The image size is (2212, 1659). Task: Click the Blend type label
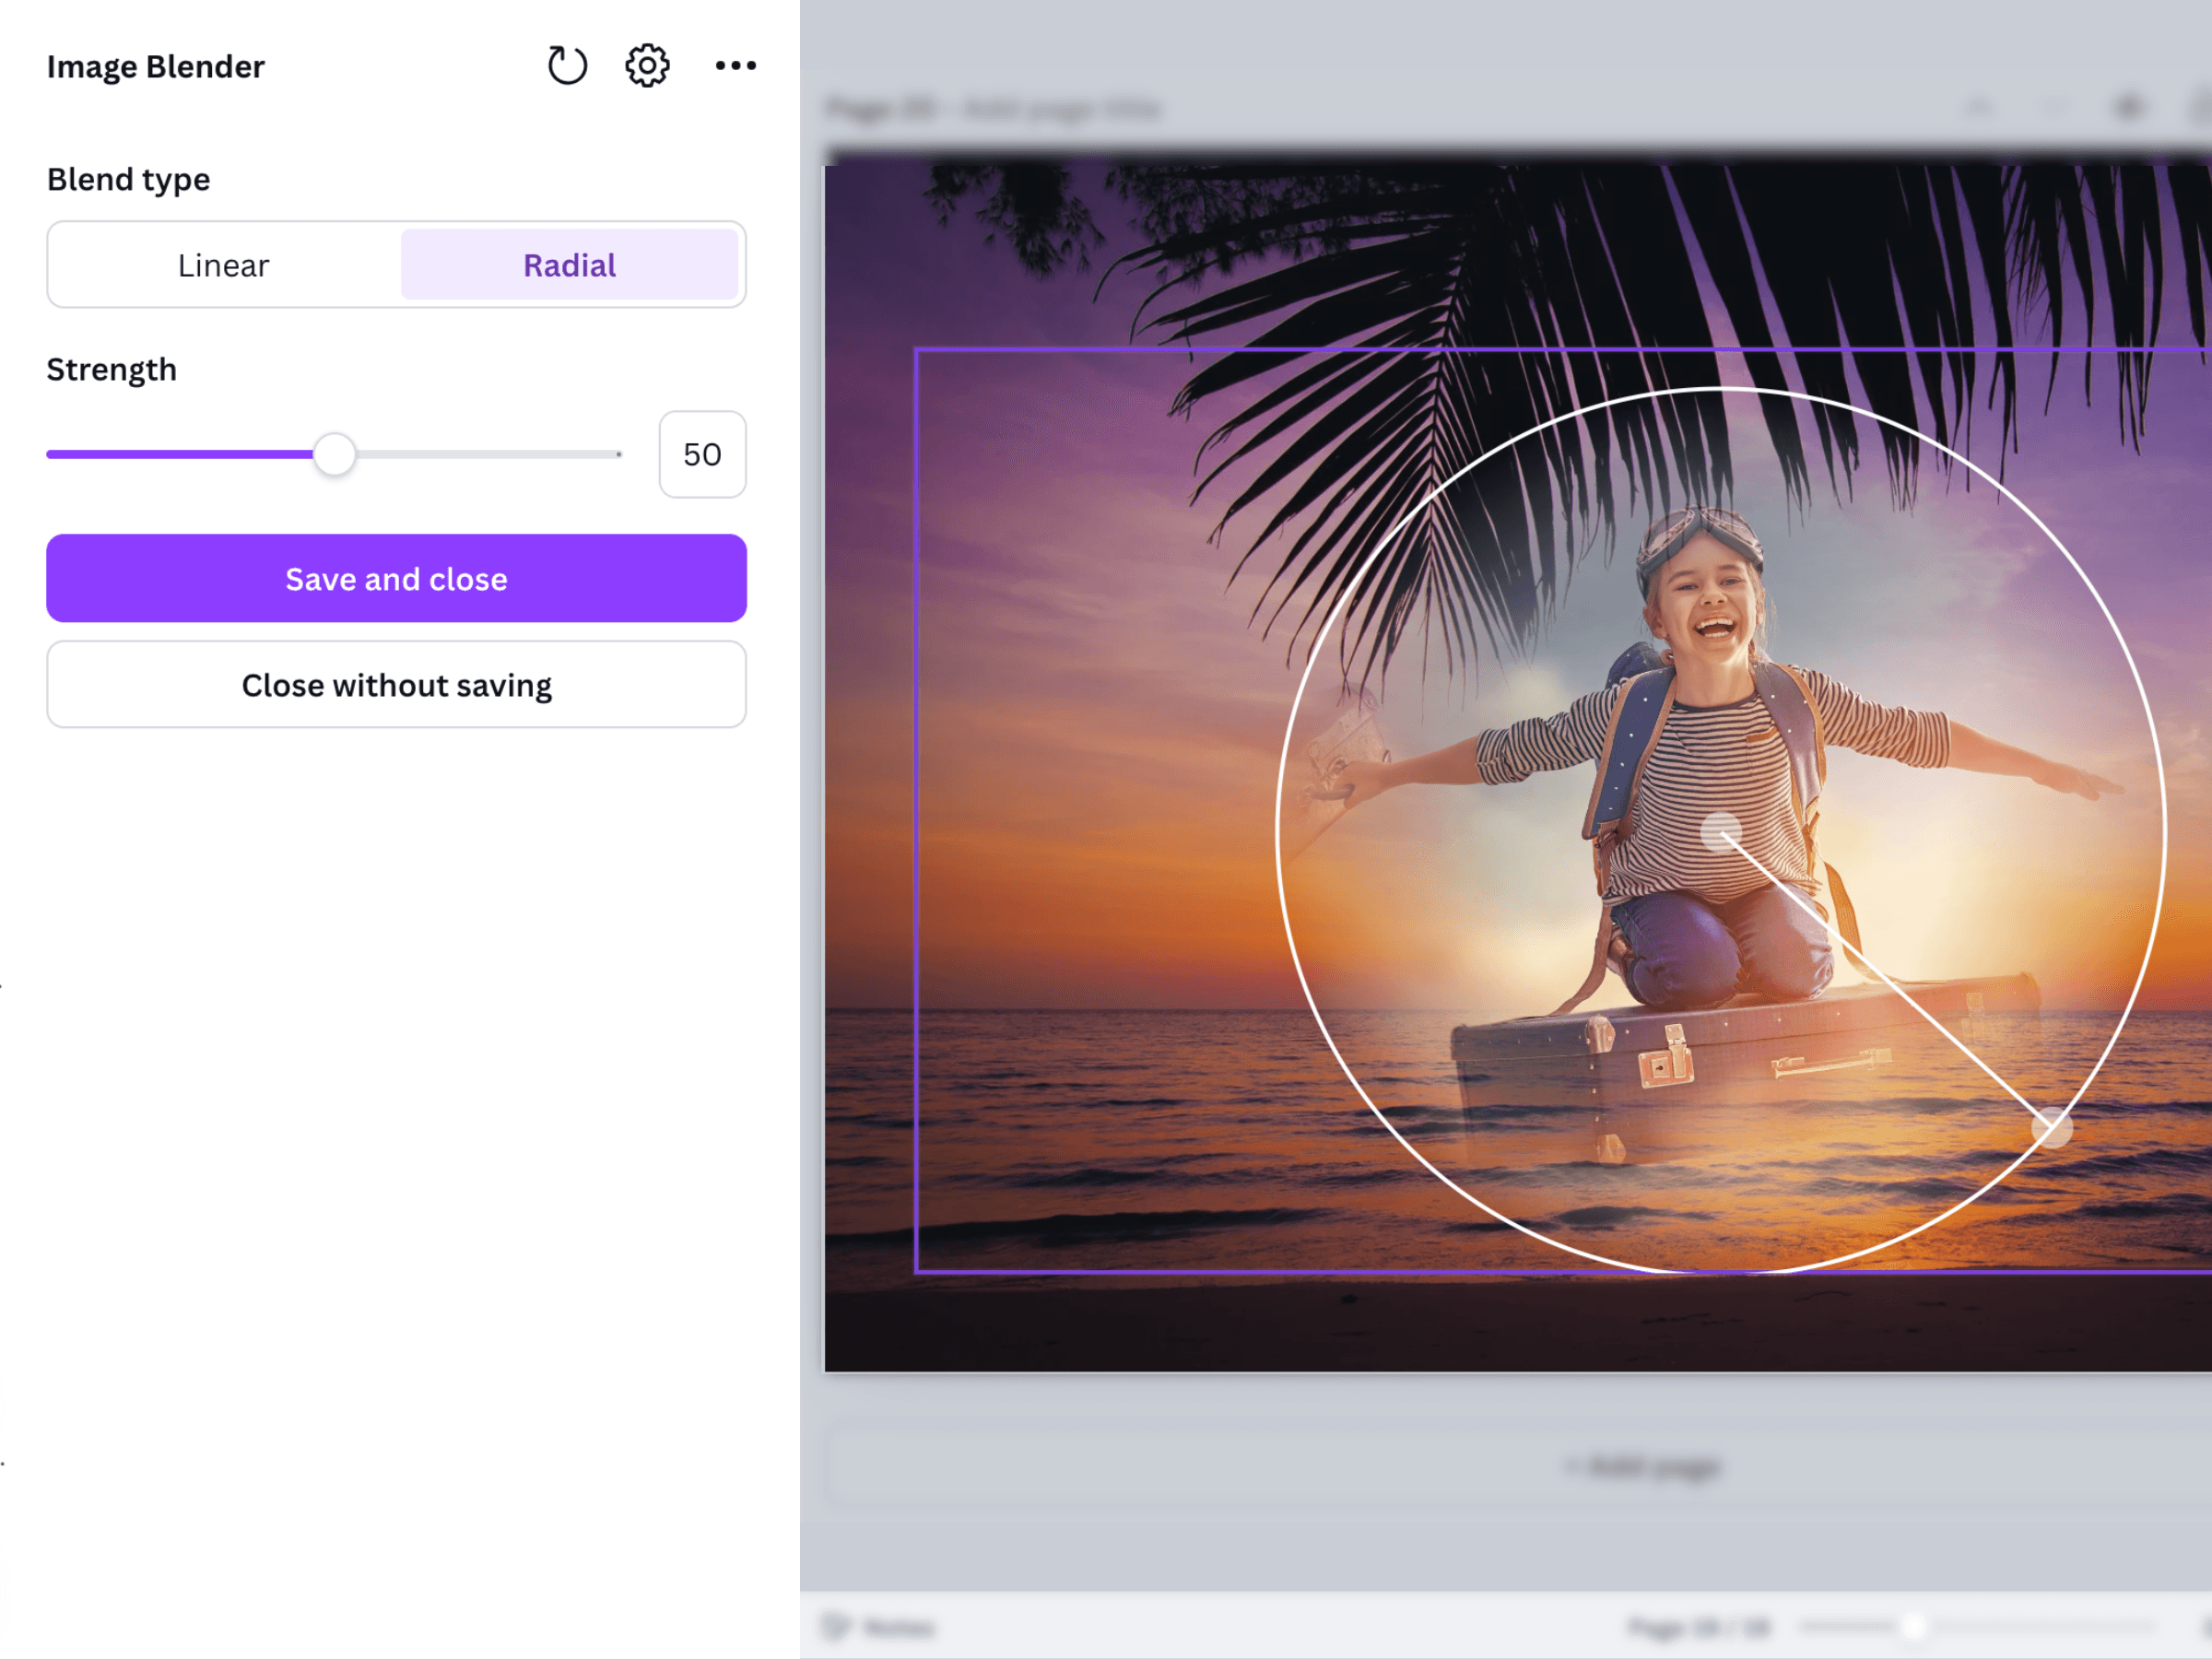coord(129,179)
